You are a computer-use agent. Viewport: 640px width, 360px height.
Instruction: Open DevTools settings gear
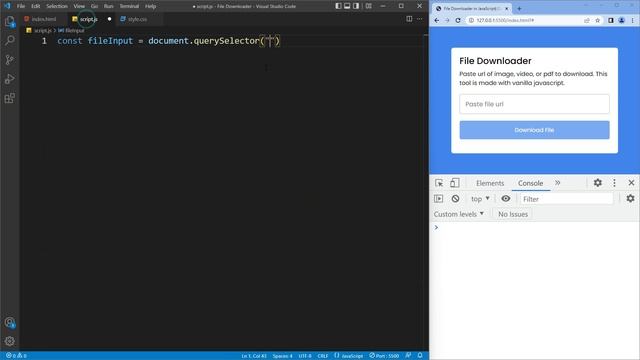tap(598, 183)
